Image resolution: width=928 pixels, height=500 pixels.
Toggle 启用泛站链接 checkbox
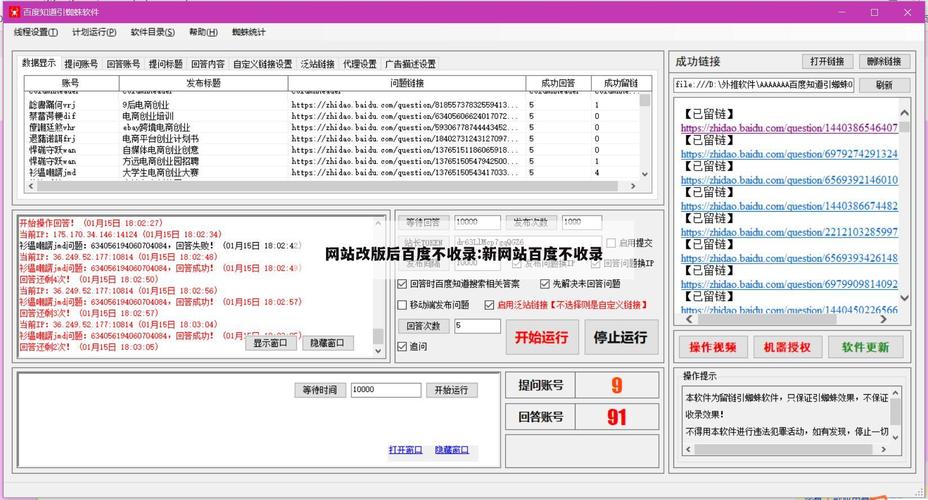point(489,305)
